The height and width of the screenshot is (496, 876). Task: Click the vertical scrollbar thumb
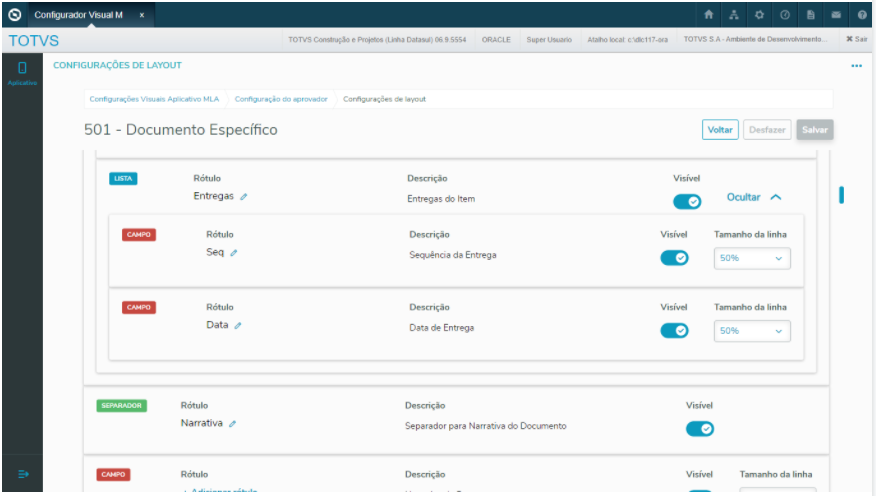[x=841, y=195]
